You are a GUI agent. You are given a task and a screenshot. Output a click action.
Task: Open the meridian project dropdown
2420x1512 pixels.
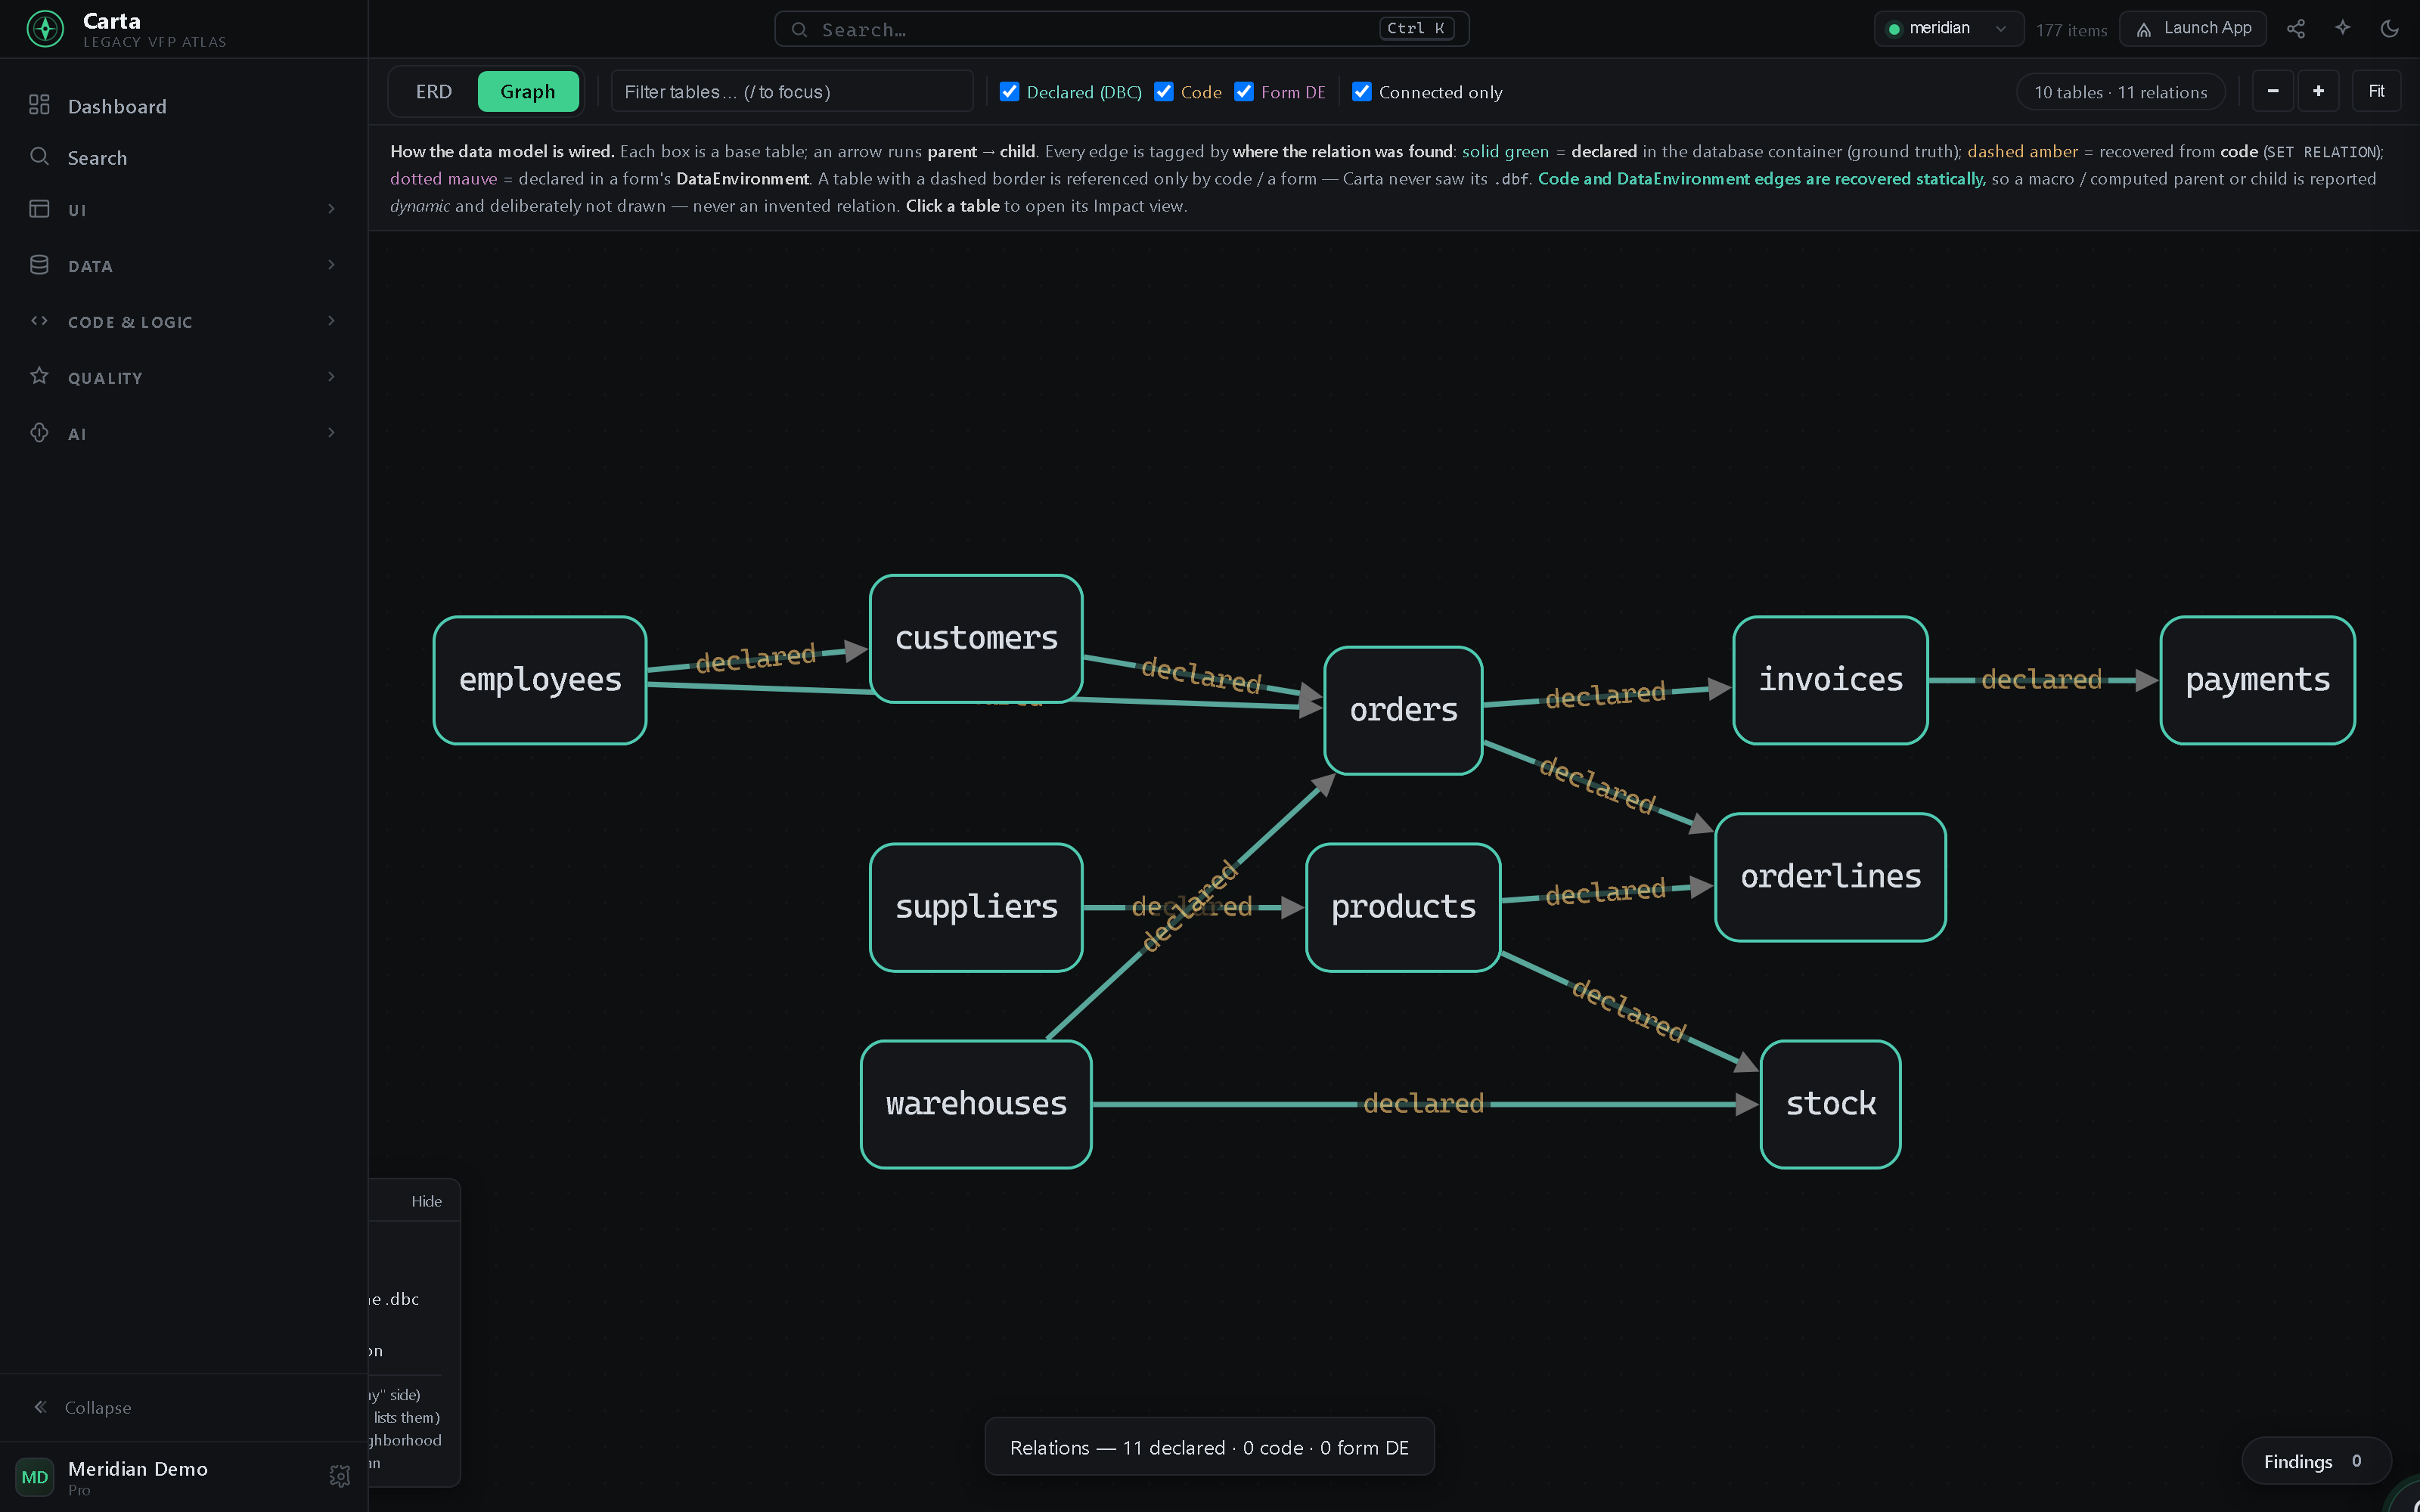coord(1948,29)
